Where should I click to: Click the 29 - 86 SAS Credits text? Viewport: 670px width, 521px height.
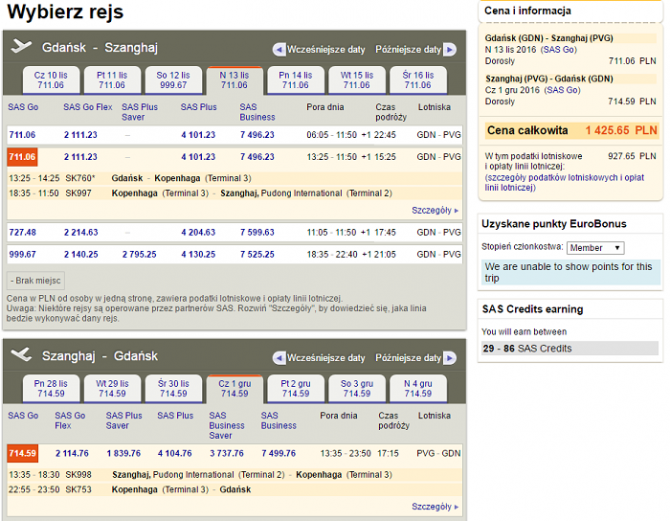[x=527, y=348]
